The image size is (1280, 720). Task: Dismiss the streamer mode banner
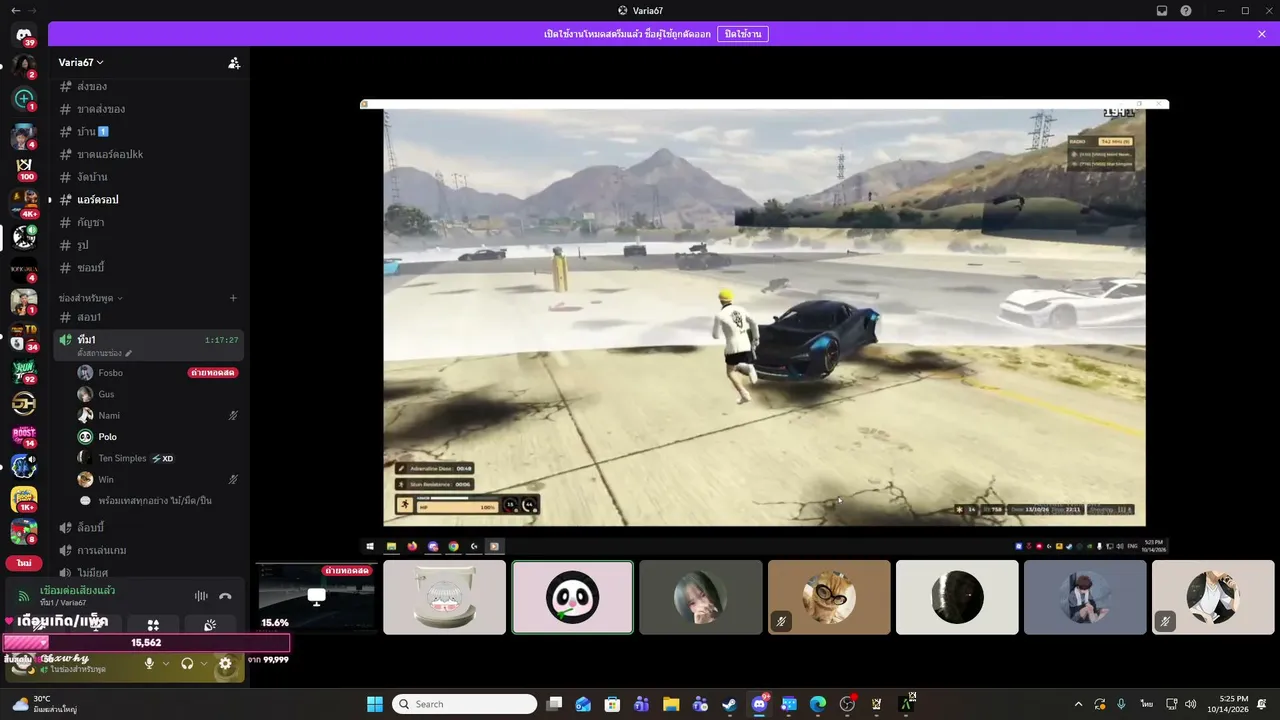(x=1262, y=34)
